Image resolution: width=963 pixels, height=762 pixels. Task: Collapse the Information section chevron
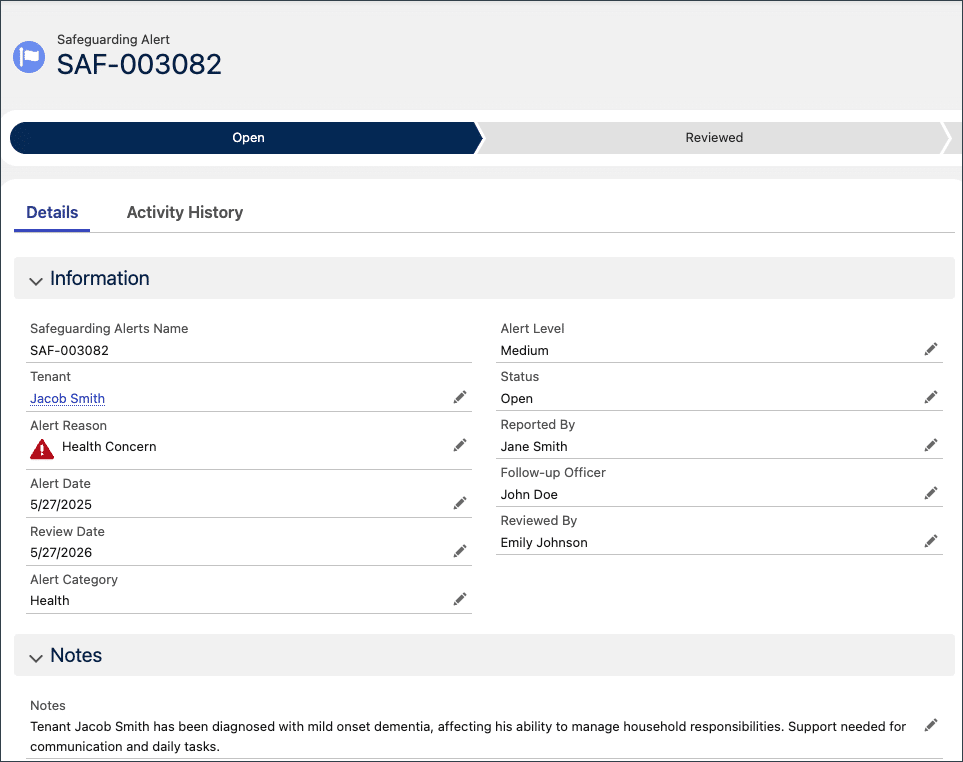coord(36,281)
